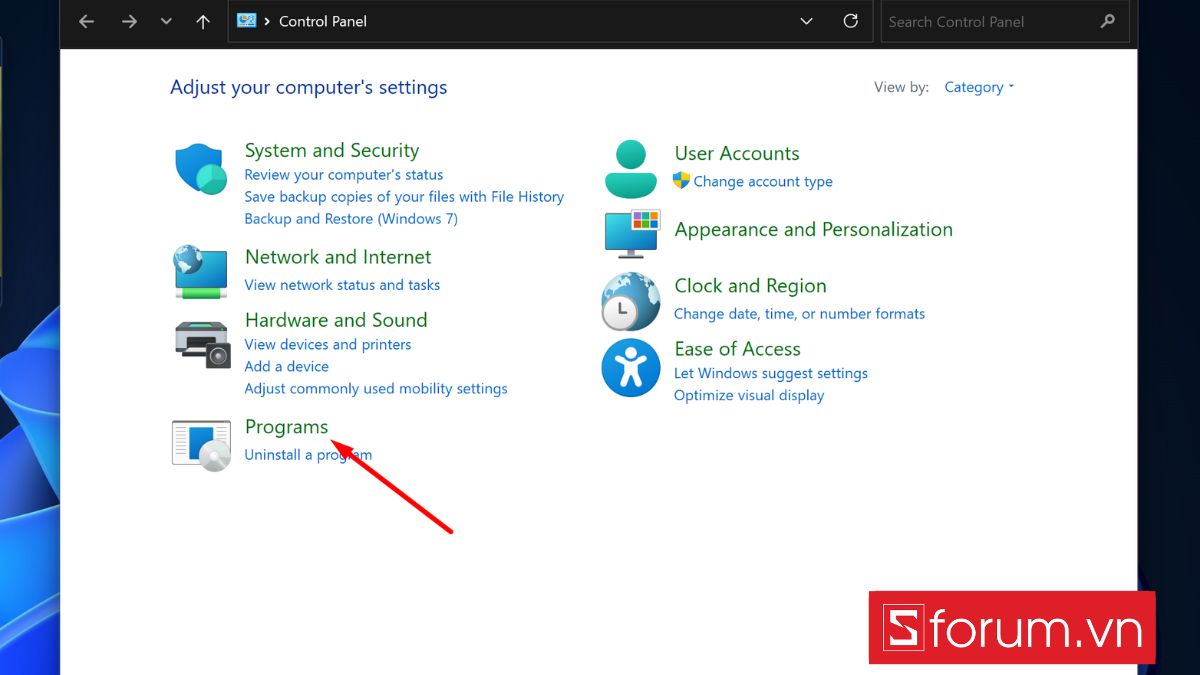The image size is (1200, 675).
Task: Open Appearance and Personalization category
Action: click(x=814, y=230)
